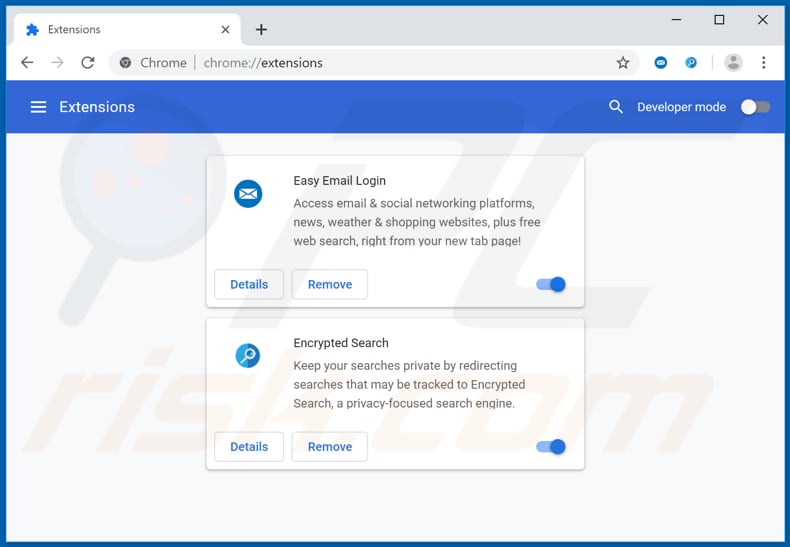Open Chrome's three-dot menu

click(764, 62)
